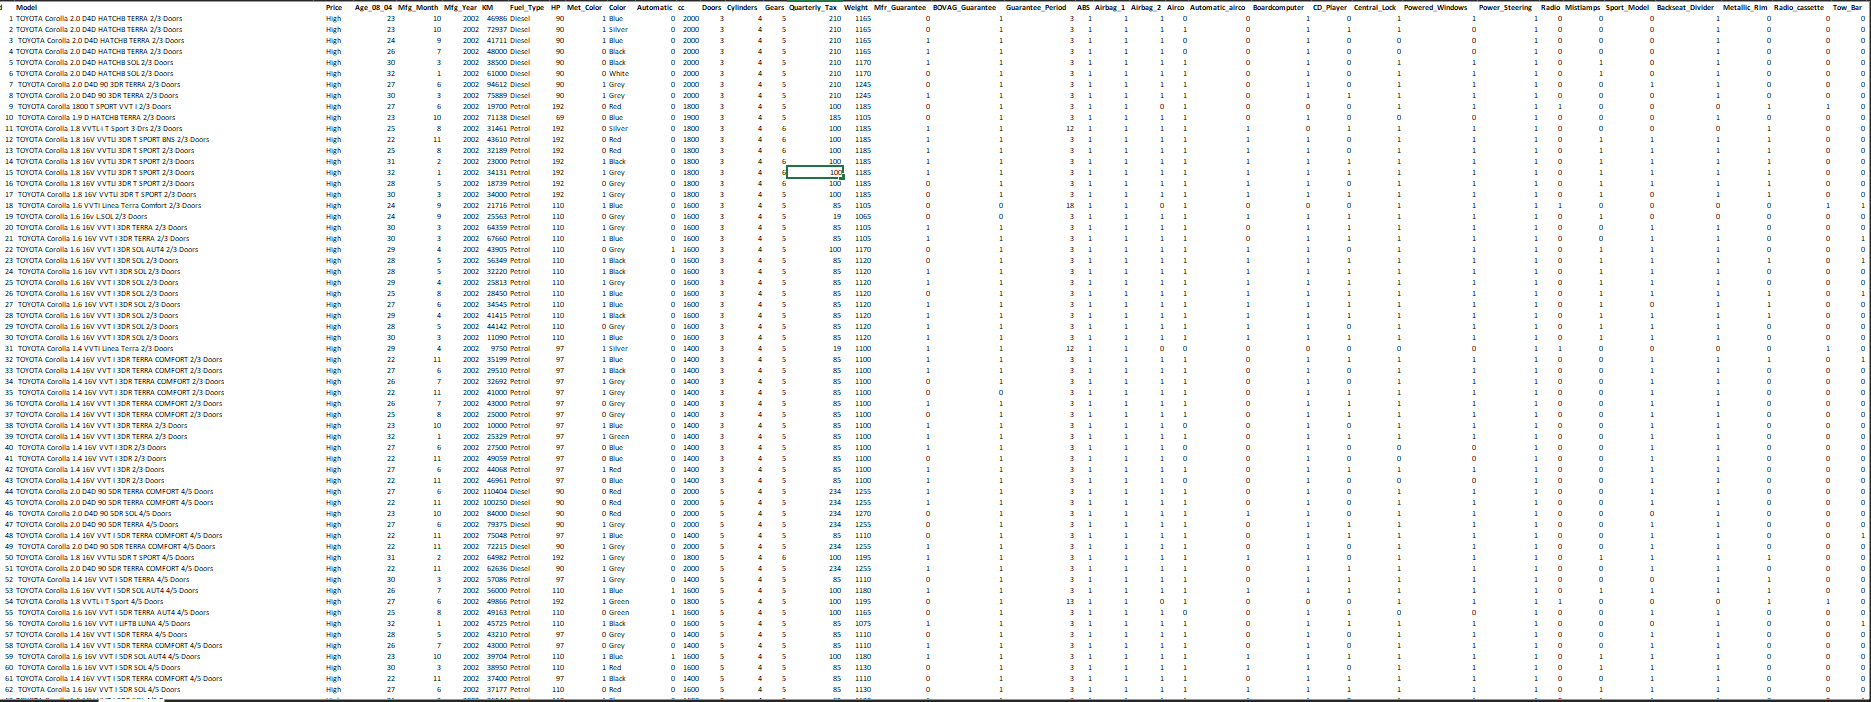Viewport: 1871px width, 702px height.
Task: Click the Gears column header
Action: pyautogui.click(x=774, y=7)
